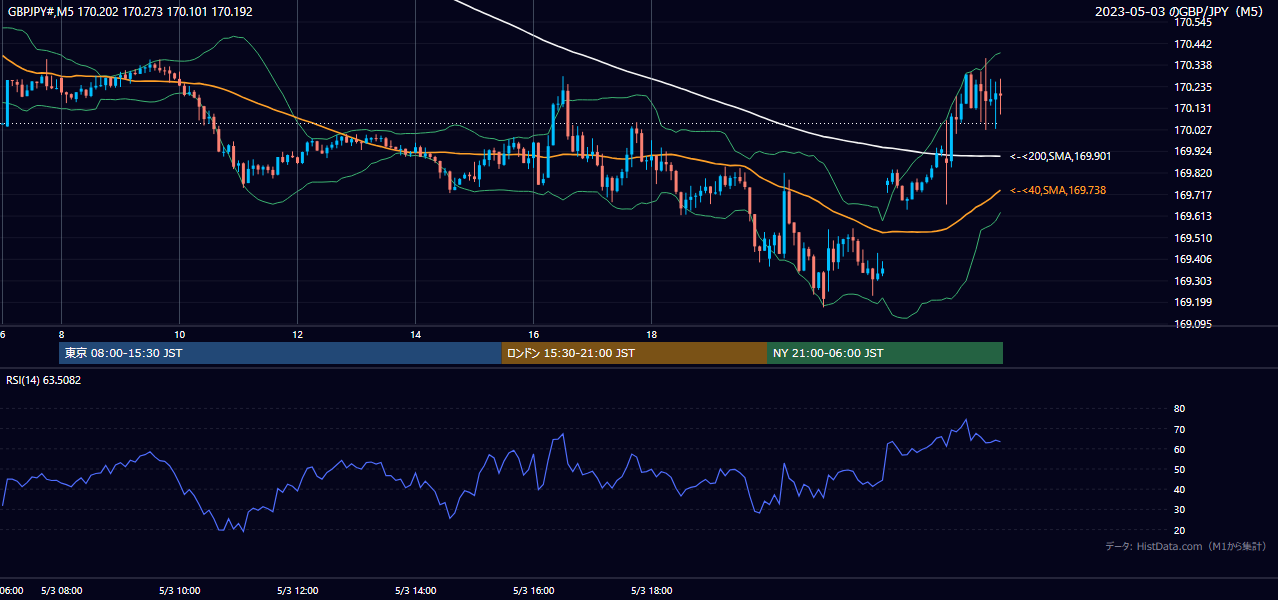Click the 5/3 18:00 time axis label

[x=651, y=591]
